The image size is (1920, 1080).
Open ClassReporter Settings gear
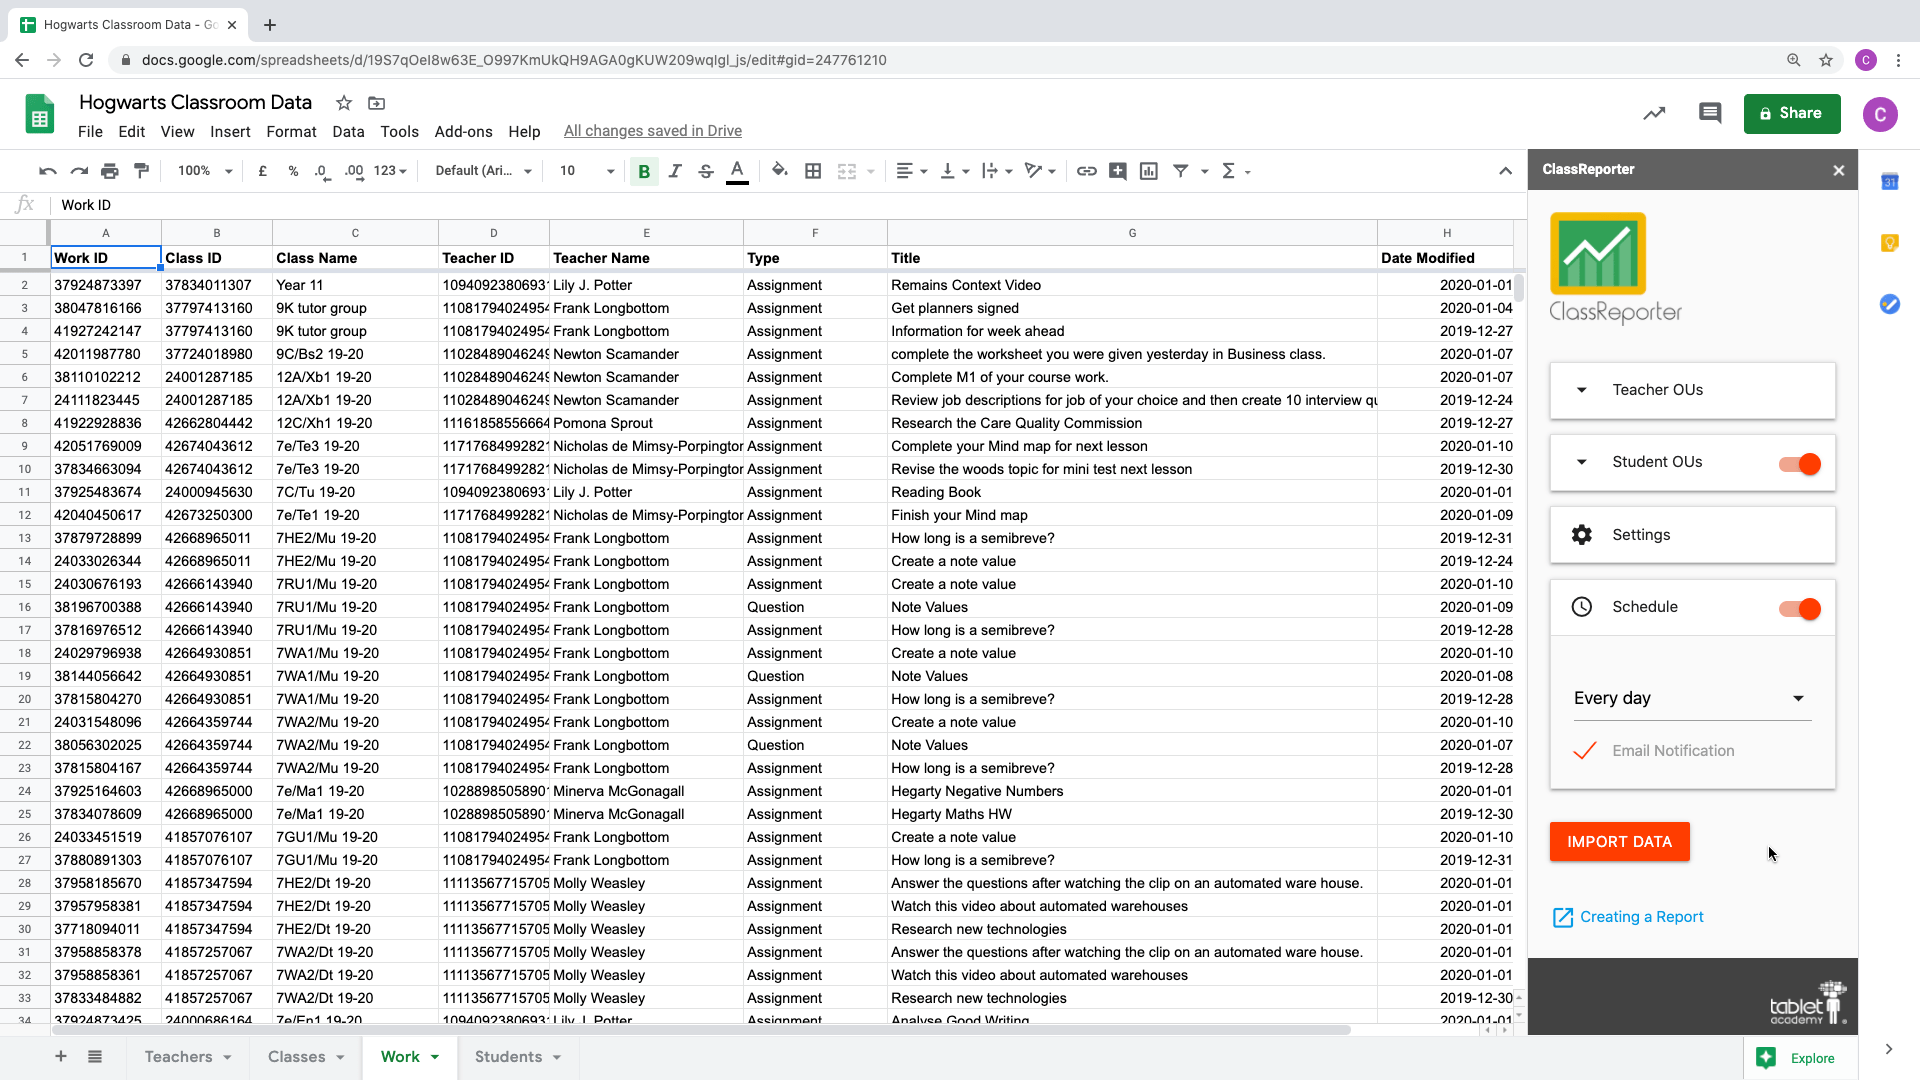coord(1582,535)
